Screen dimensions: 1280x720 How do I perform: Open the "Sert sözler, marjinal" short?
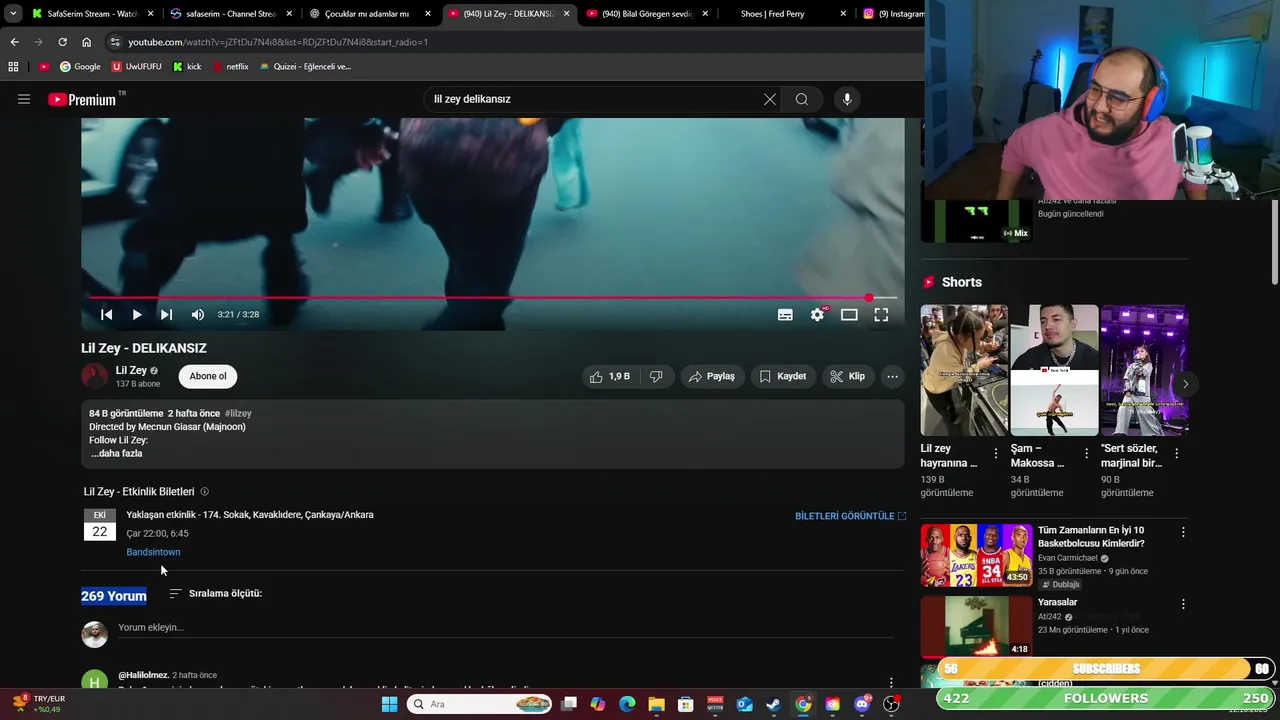(x=1144, y=370)
